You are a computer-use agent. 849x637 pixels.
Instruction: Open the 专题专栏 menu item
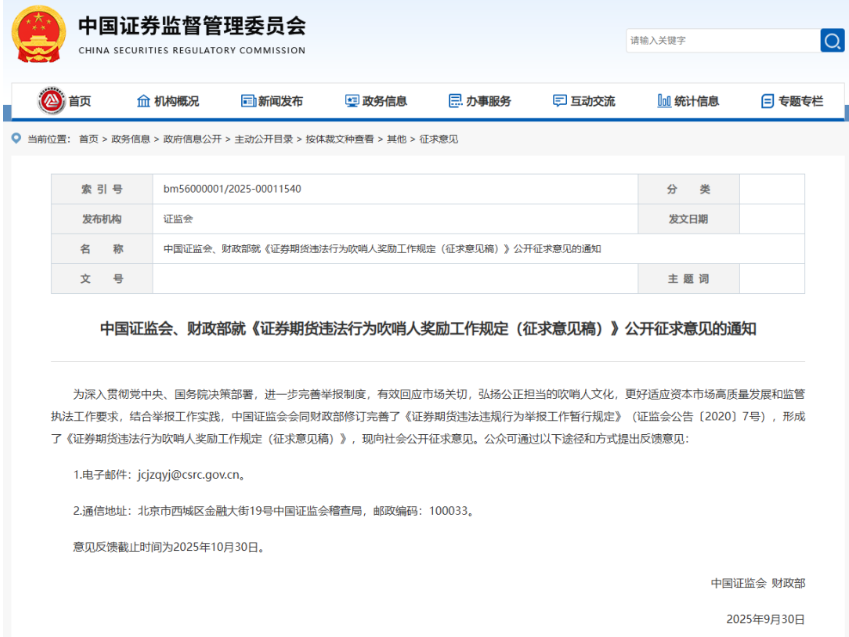[800, 101]
